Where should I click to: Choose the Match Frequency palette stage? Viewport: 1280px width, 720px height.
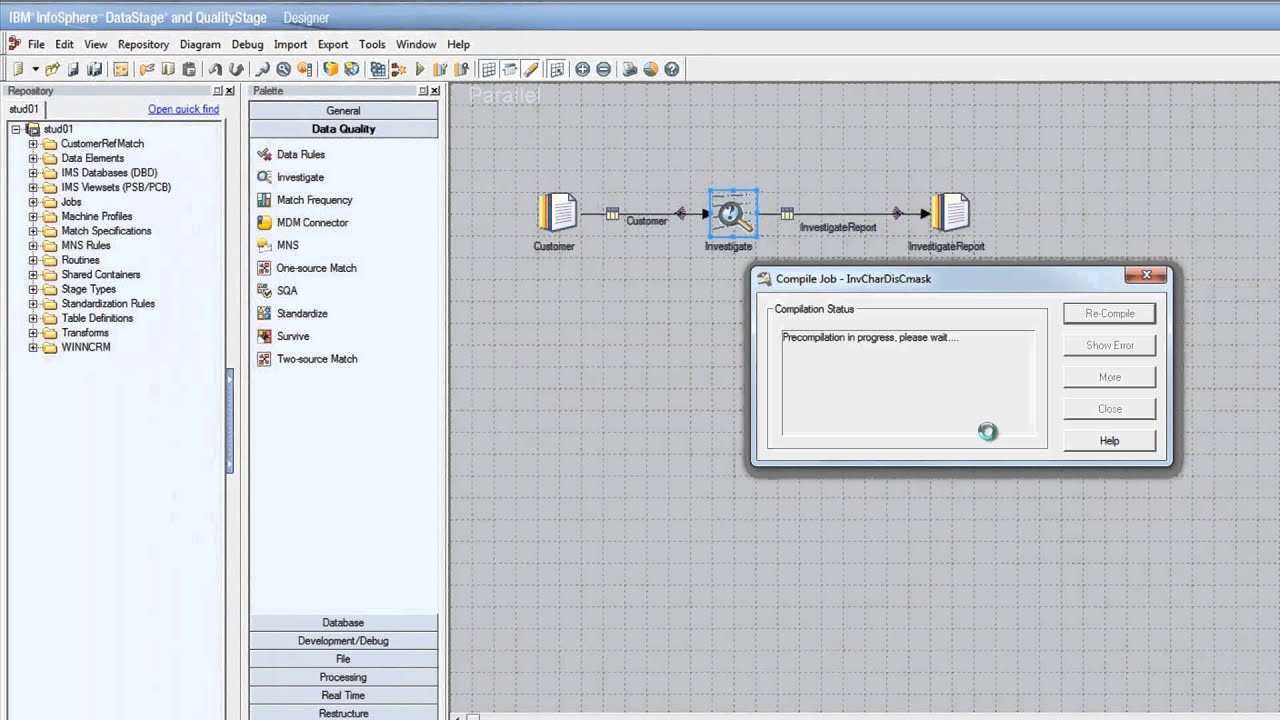tap(314, 200)
